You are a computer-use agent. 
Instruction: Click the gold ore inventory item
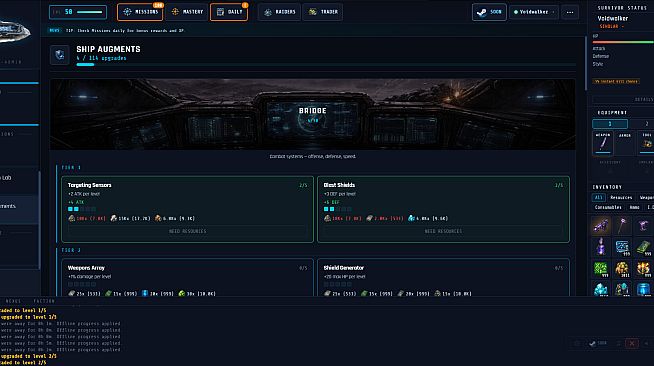[x=622, y=268]
